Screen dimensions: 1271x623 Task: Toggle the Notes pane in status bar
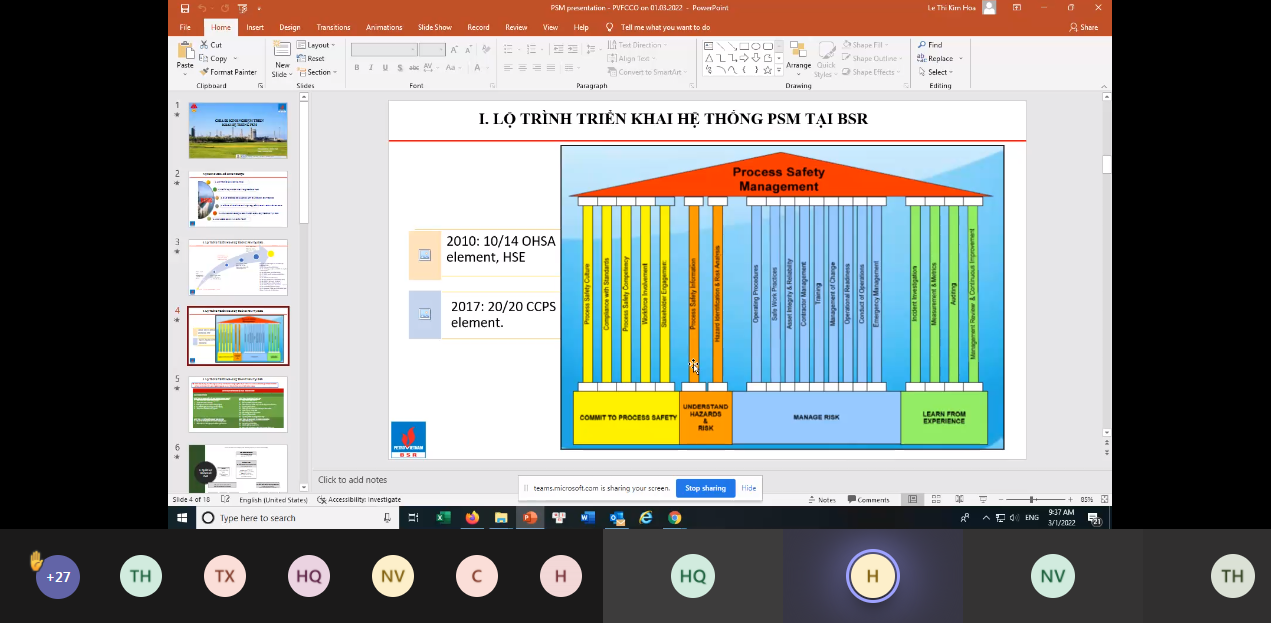pos(823,499)
